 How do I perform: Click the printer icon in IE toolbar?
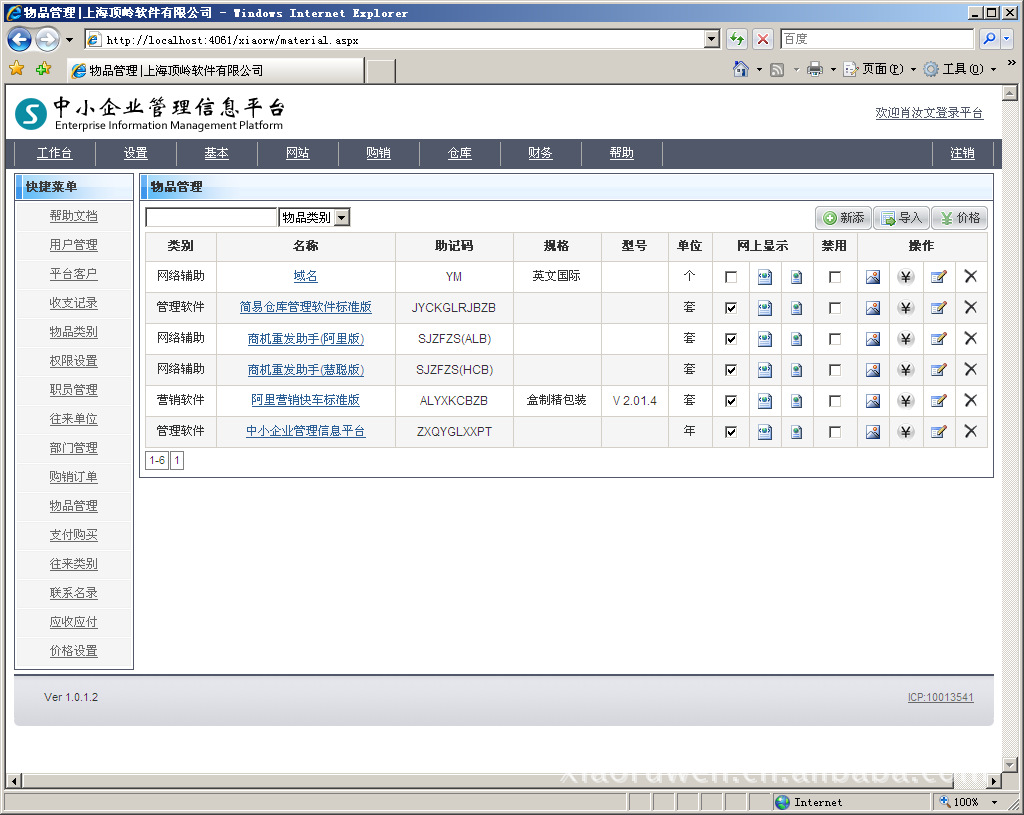(815, 70)
